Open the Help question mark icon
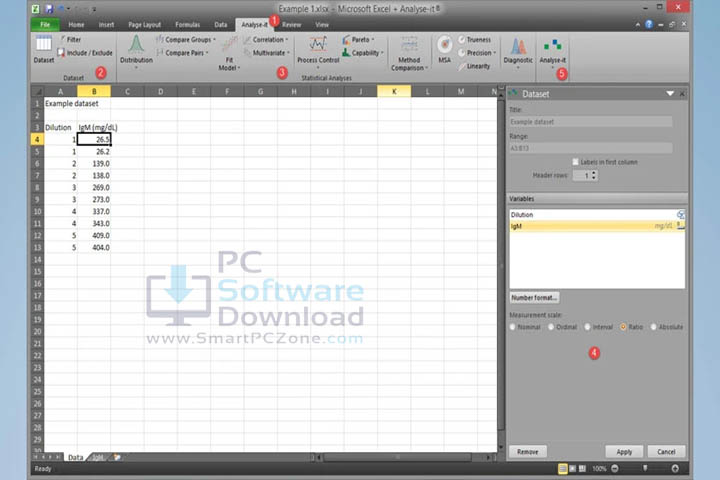This screenshot has height=480, width=720. tap(648, 24)
